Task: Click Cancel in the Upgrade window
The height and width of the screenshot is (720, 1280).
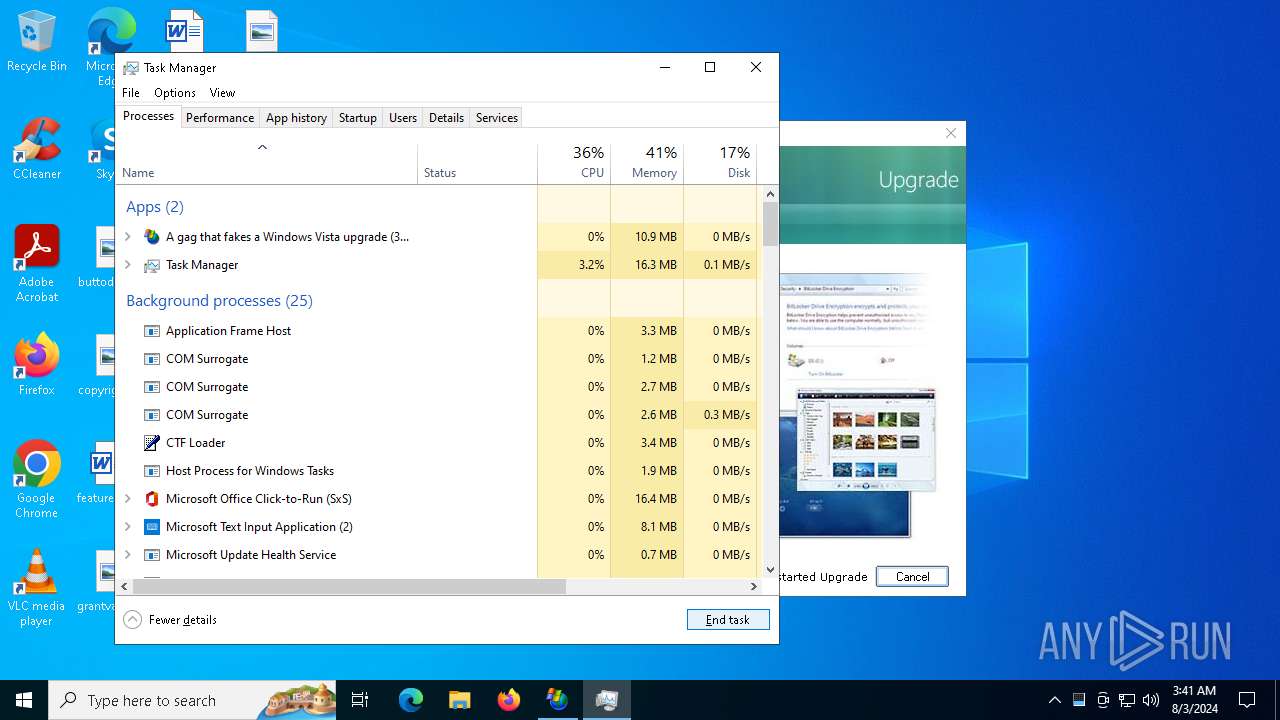Action: point(912,577)
